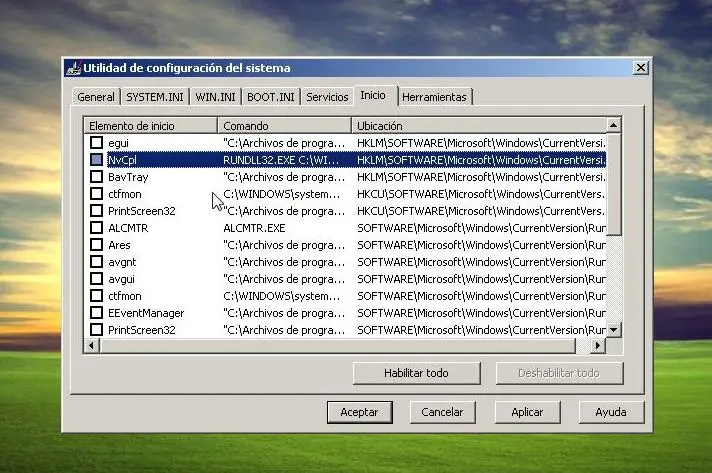
Task: Select the location cell of the egui row
Action: [x=481, y=143]
